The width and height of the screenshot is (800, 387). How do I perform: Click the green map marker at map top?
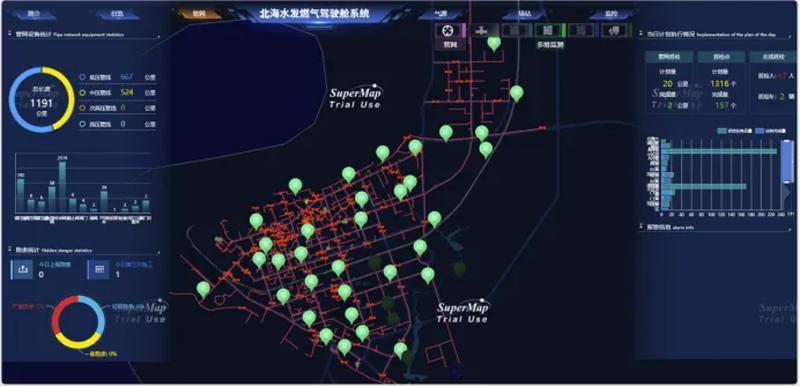click(493, 43)
